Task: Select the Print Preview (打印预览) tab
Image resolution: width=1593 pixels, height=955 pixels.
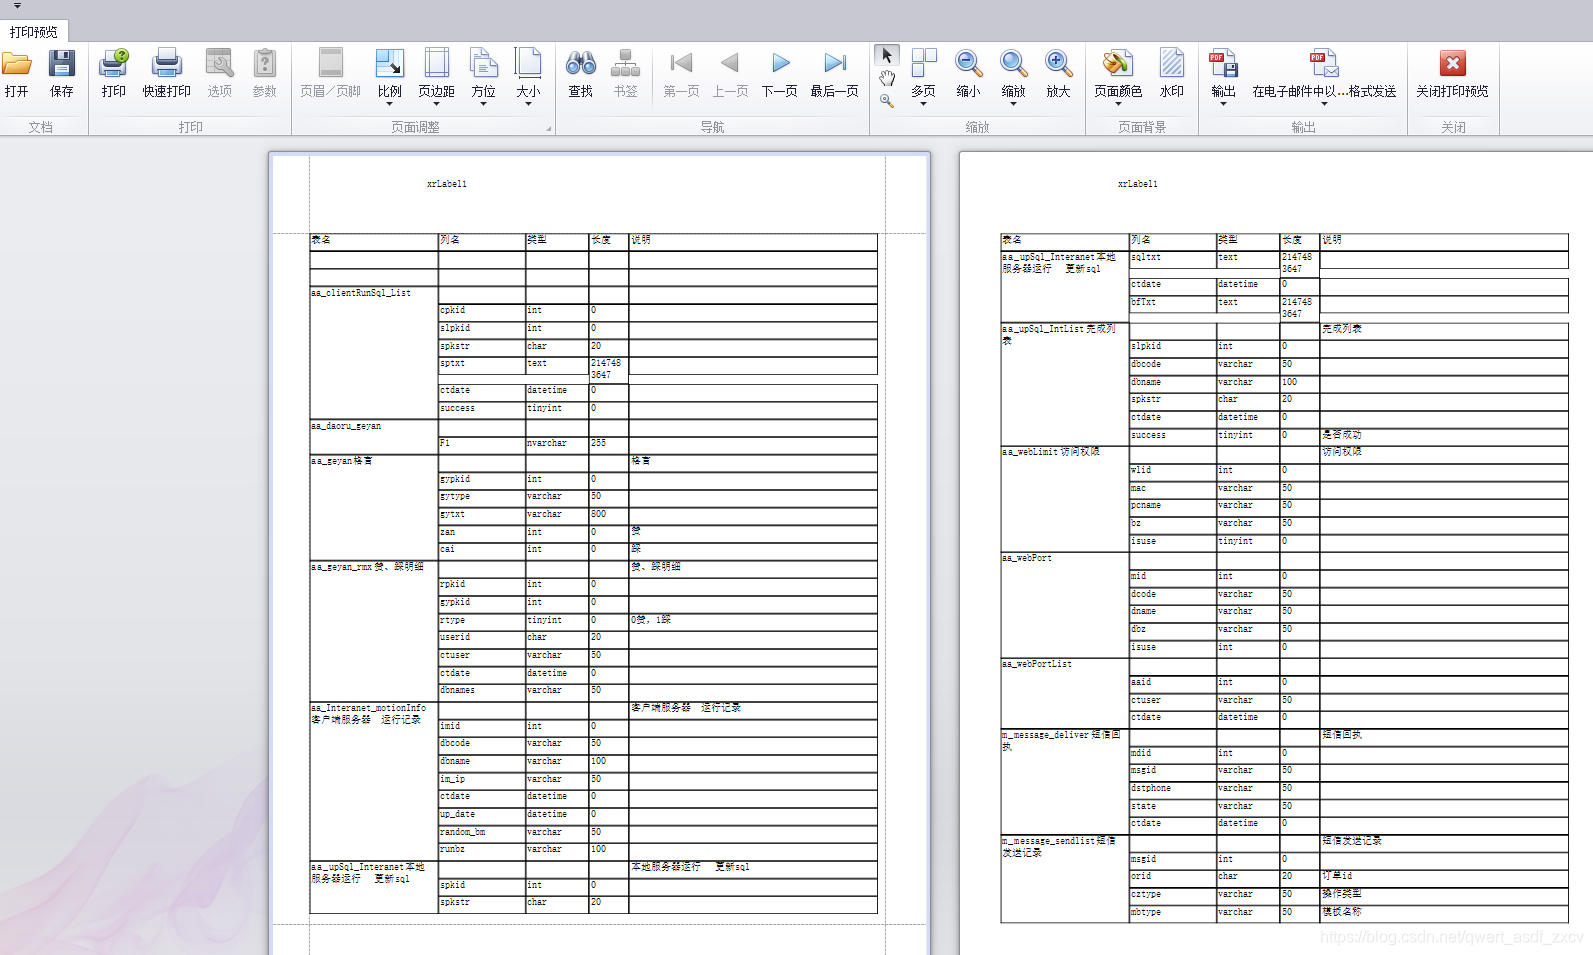Action: (x=34, y=32)
